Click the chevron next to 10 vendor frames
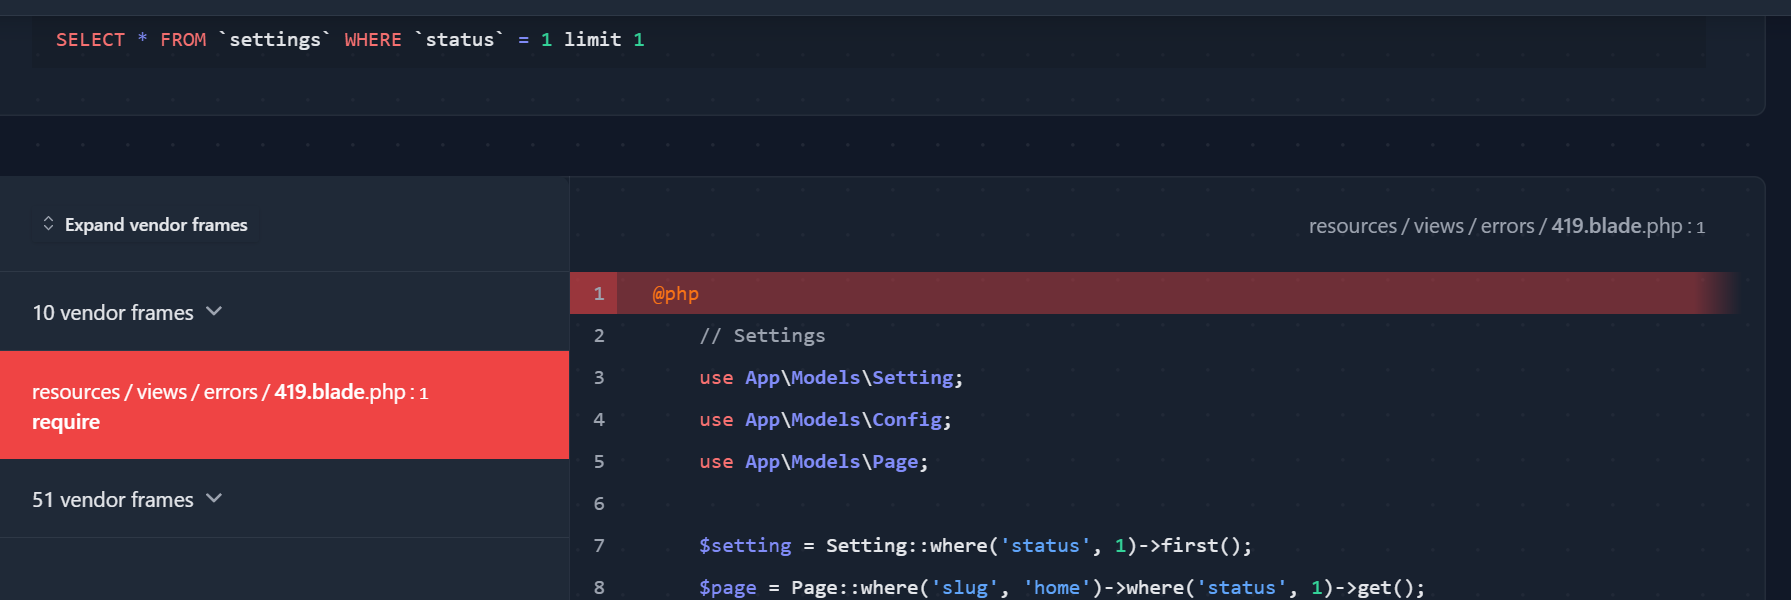Screen dimensions: 1791x600 pos(214,312)
